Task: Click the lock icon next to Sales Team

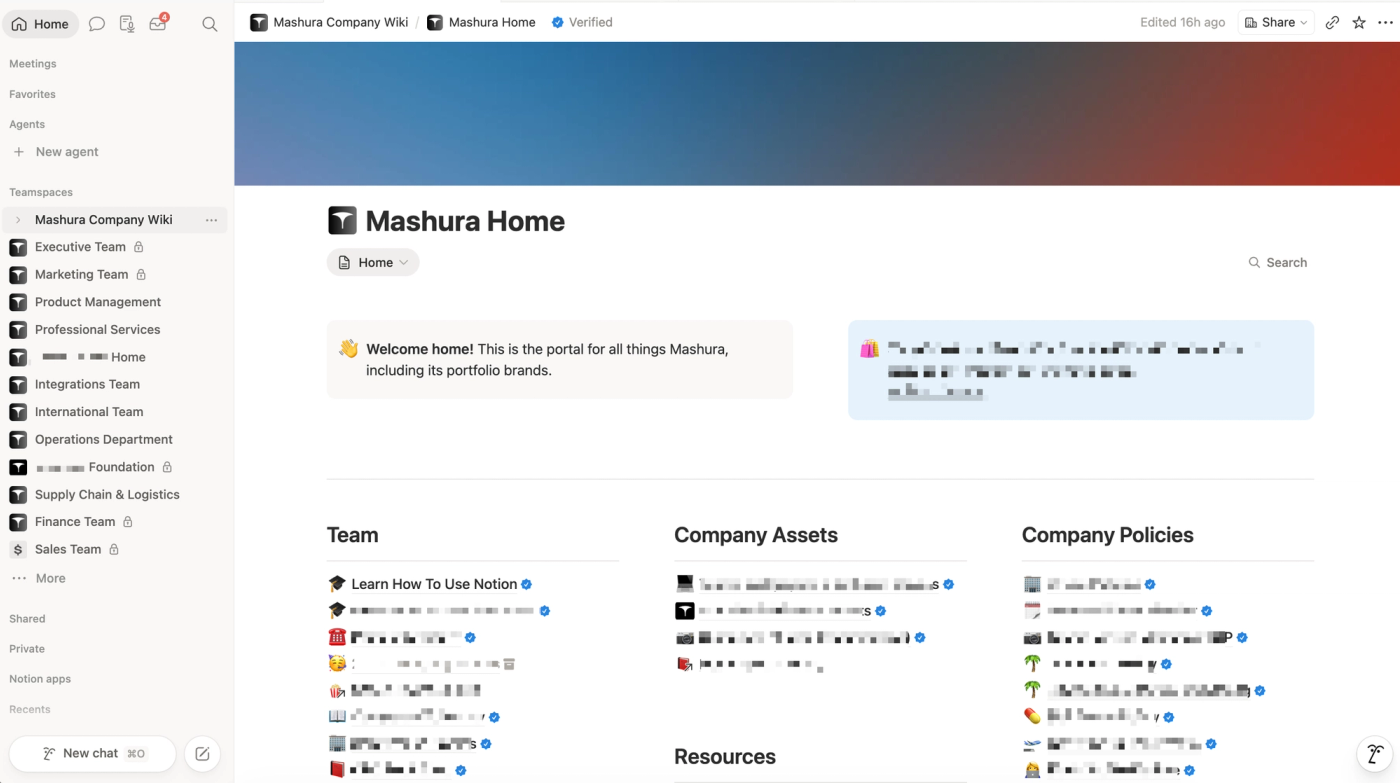Action: (114, 549)
